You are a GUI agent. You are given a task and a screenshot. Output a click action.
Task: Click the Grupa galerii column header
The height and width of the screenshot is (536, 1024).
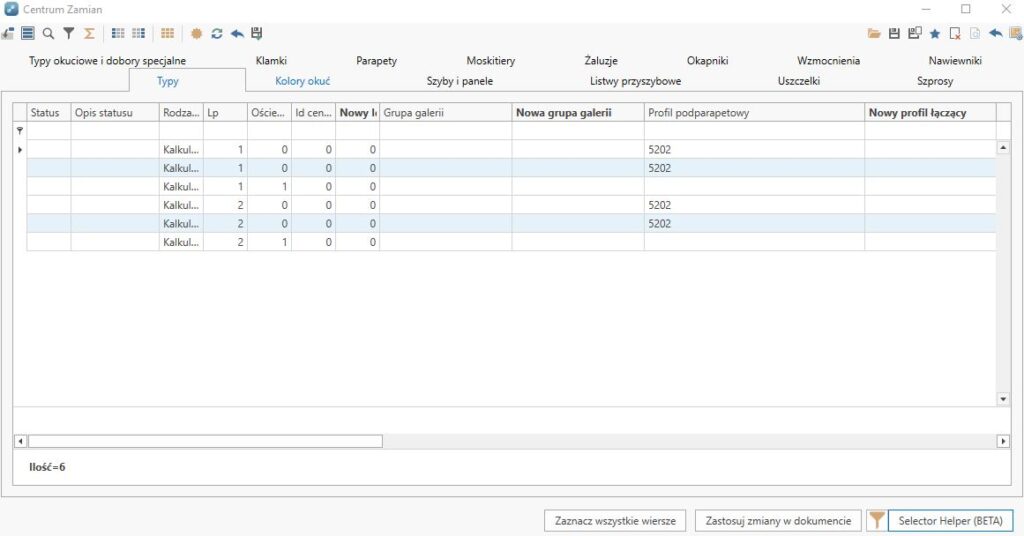click(x=445, y=112)
